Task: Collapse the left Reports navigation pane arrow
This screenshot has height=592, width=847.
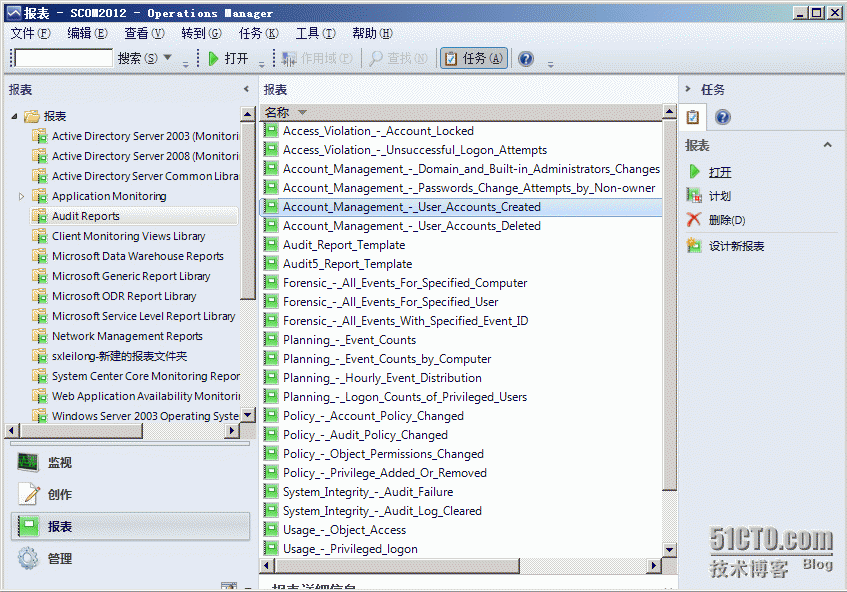Action: (246, 89)
